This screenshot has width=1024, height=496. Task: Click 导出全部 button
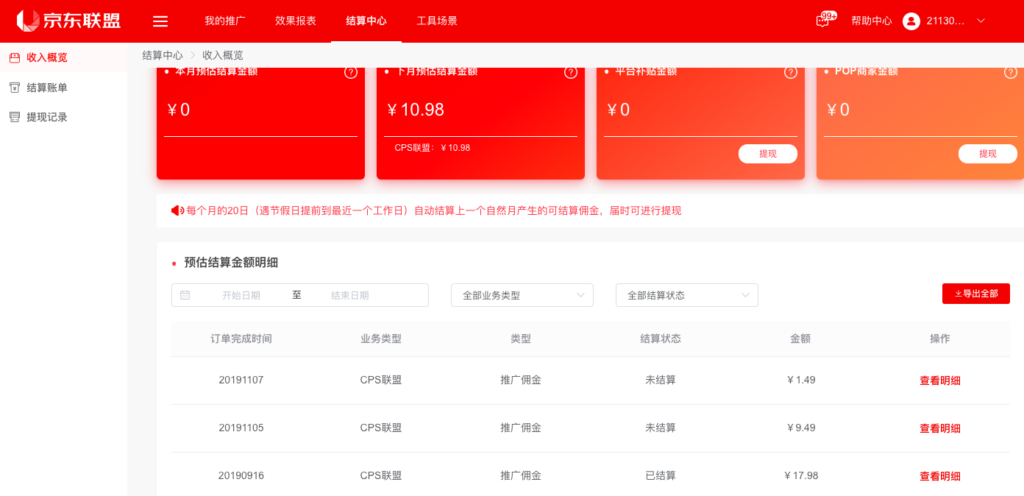point(976,294)
